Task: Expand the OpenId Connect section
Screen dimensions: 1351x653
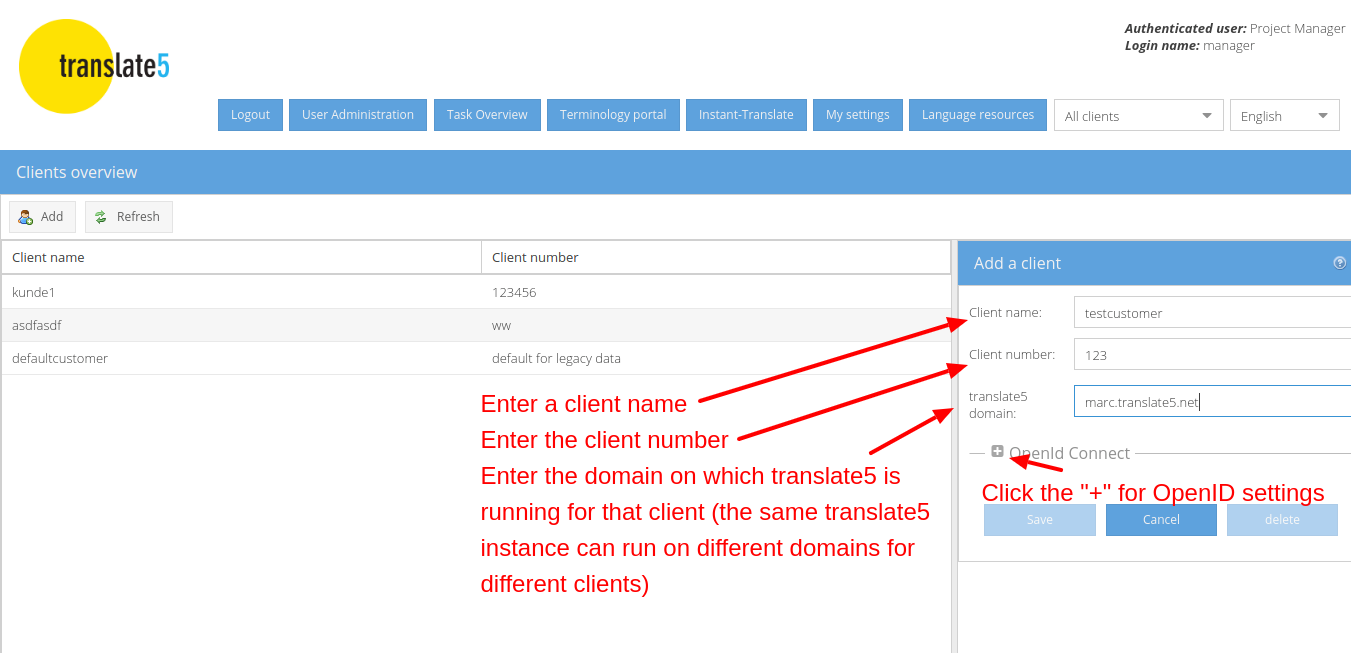Action: tap(997, 452)
